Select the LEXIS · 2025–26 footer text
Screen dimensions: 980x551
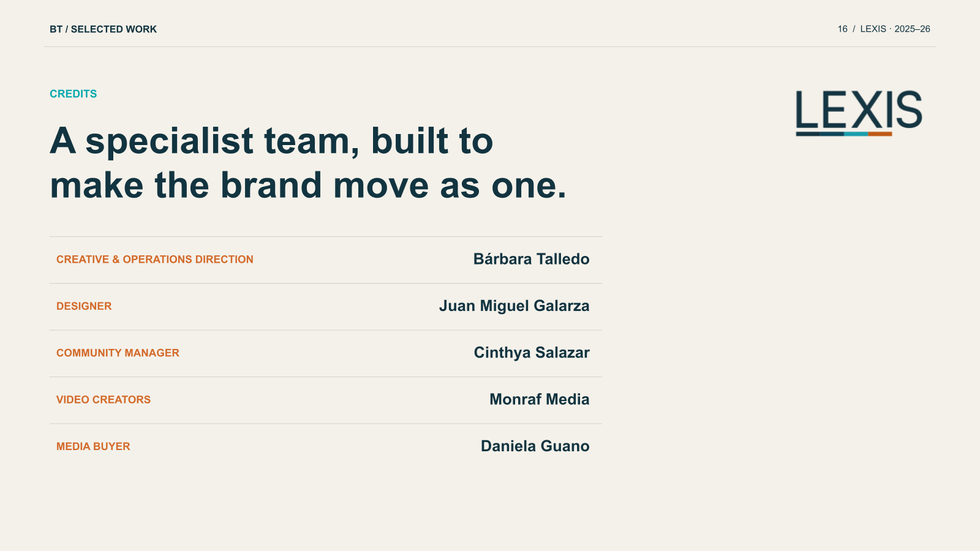(x=895, y=29)
